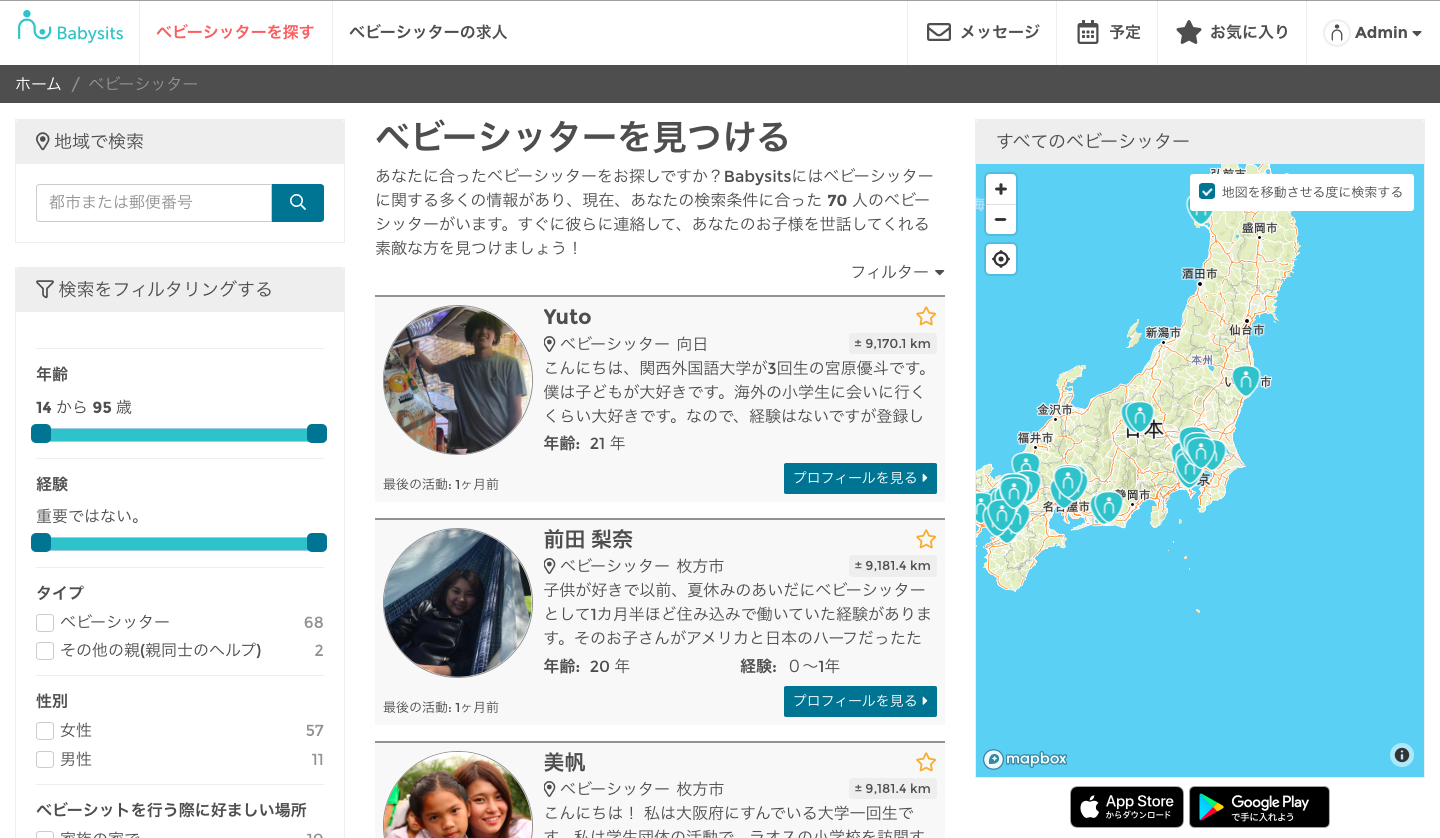
Task: Click the babysitter marker east of 名古屋市
Action: 1069,483
